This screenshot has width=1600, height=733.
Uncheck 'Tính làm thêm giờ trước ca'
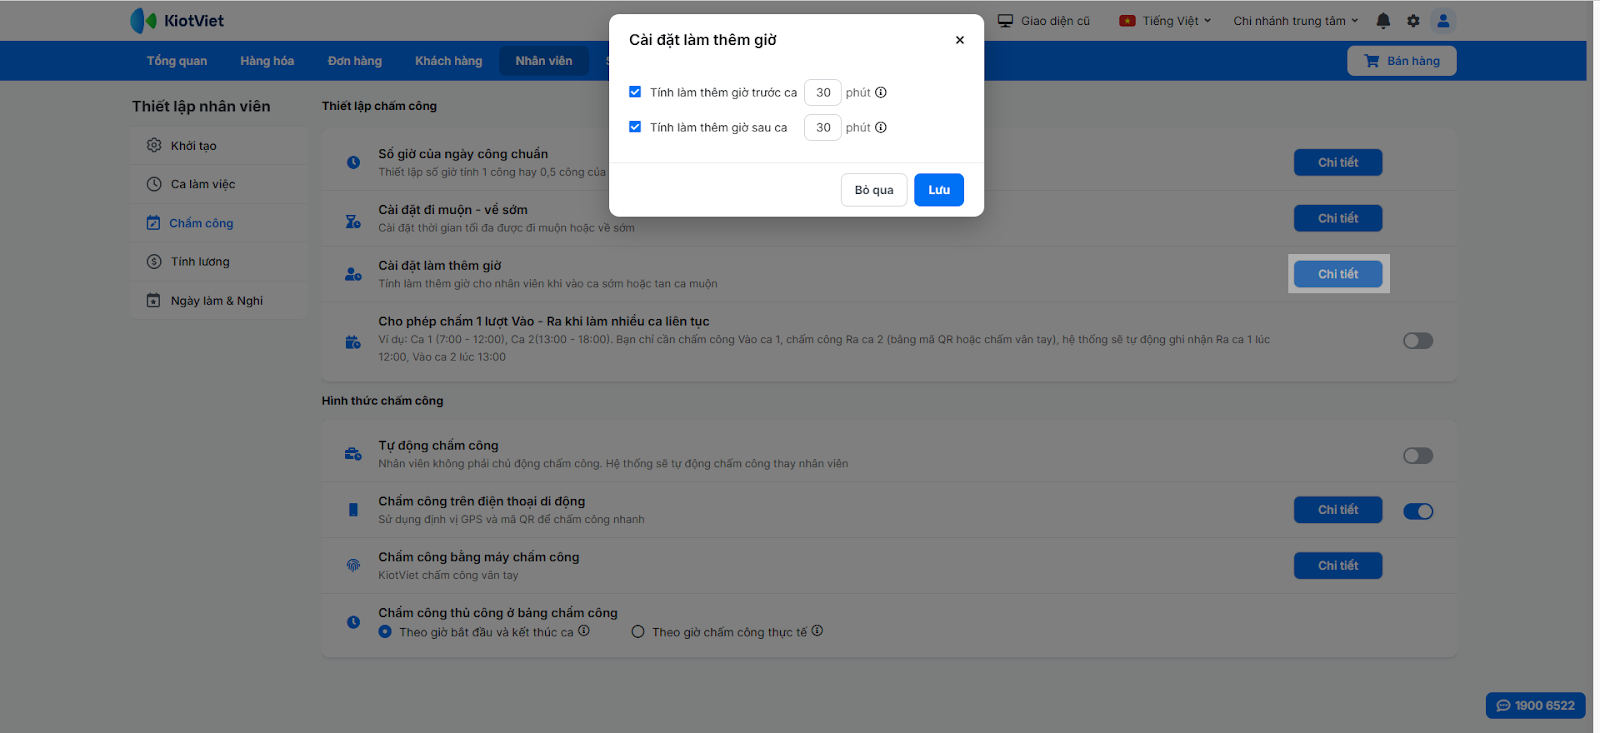(635, 92)
